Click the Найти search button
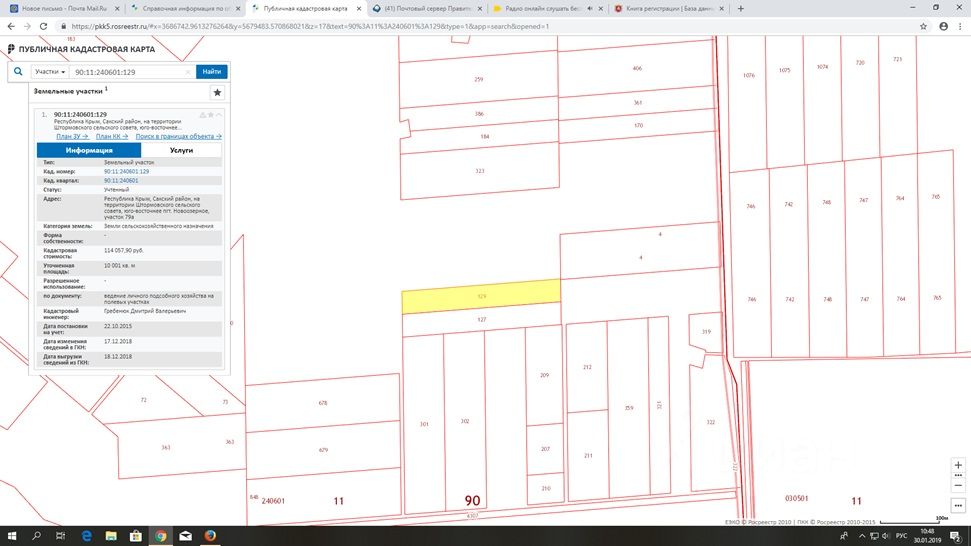 (212, 72)
